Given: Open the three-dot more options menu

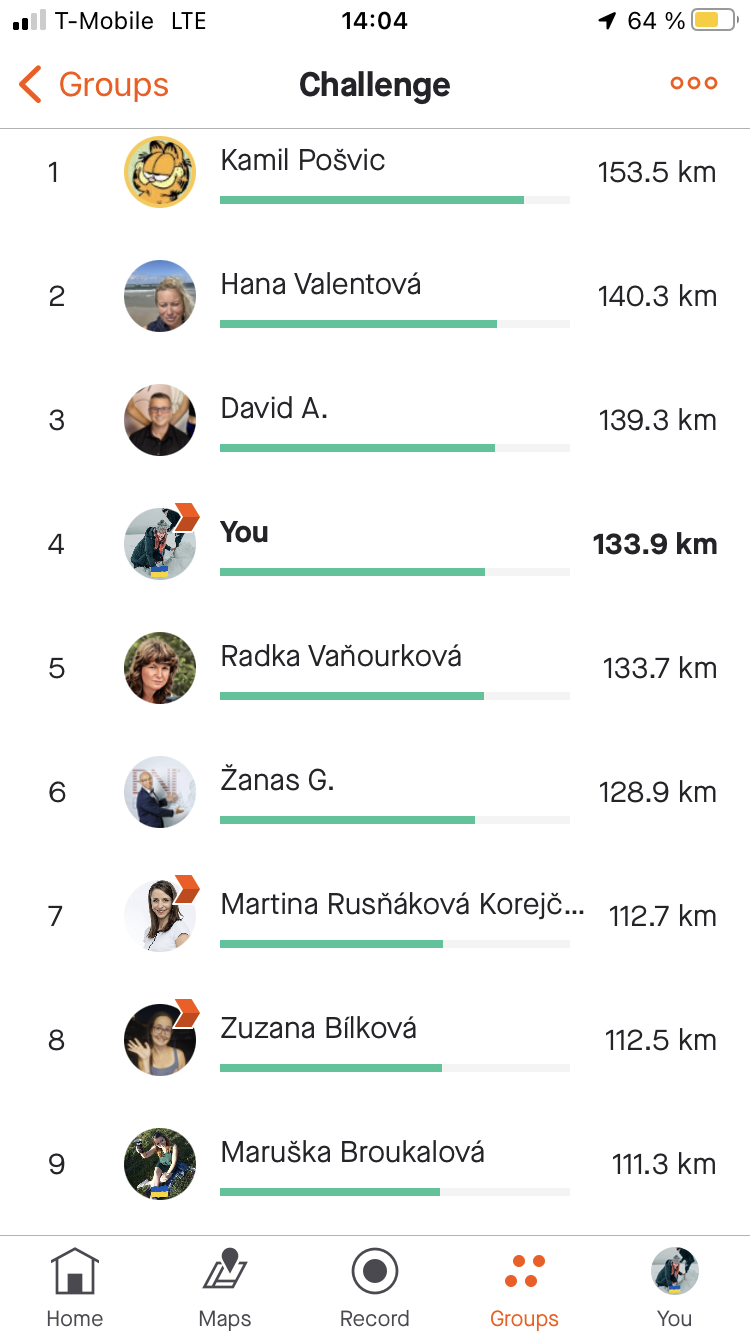Looking at the screenshot, I should point(694,84).
